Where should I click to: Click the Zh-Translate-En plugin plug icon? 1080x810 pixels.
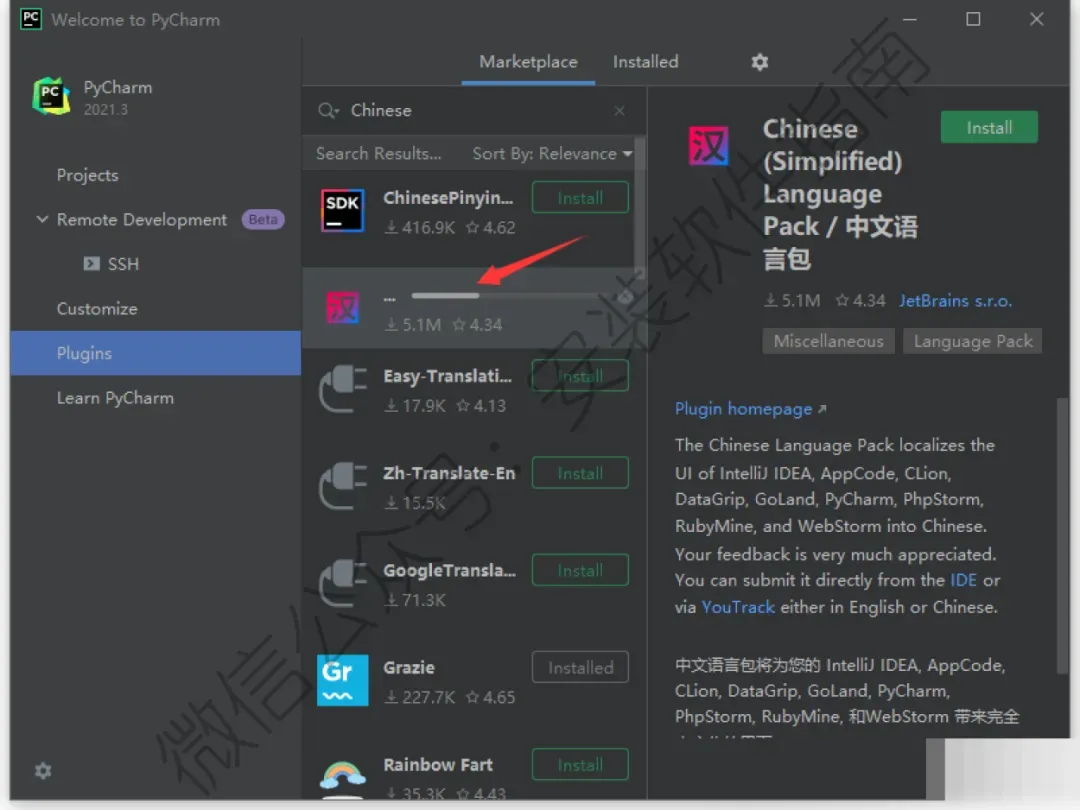tap(342, 486)
